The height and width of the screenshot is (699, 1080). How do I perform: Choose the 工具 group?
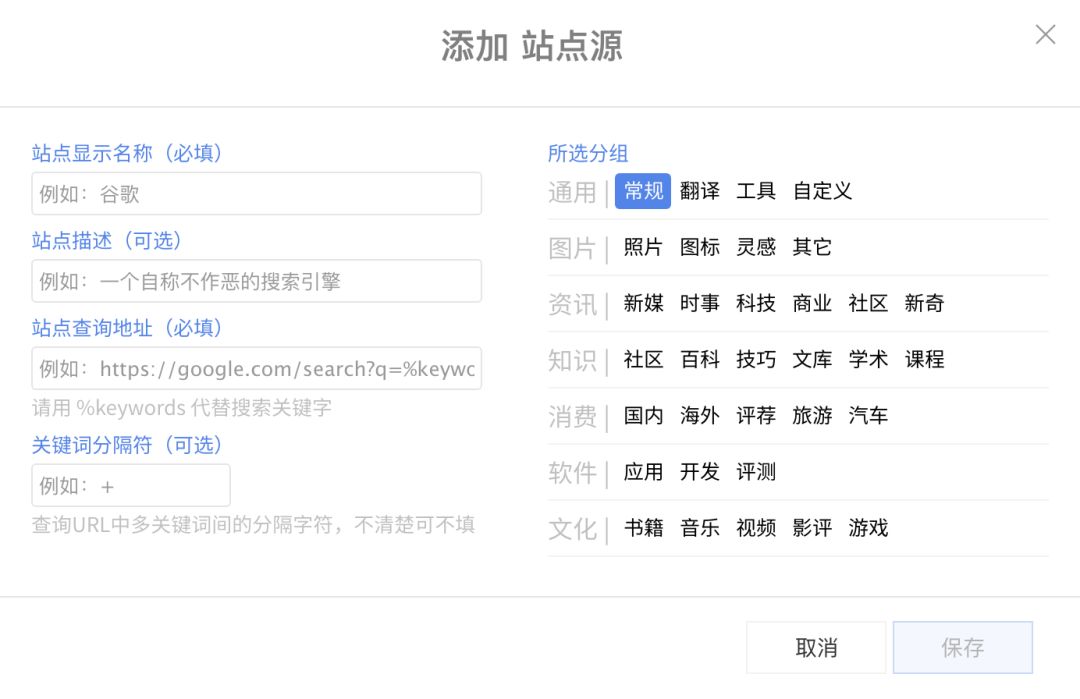pyautogui.click(x=756, y=191)
